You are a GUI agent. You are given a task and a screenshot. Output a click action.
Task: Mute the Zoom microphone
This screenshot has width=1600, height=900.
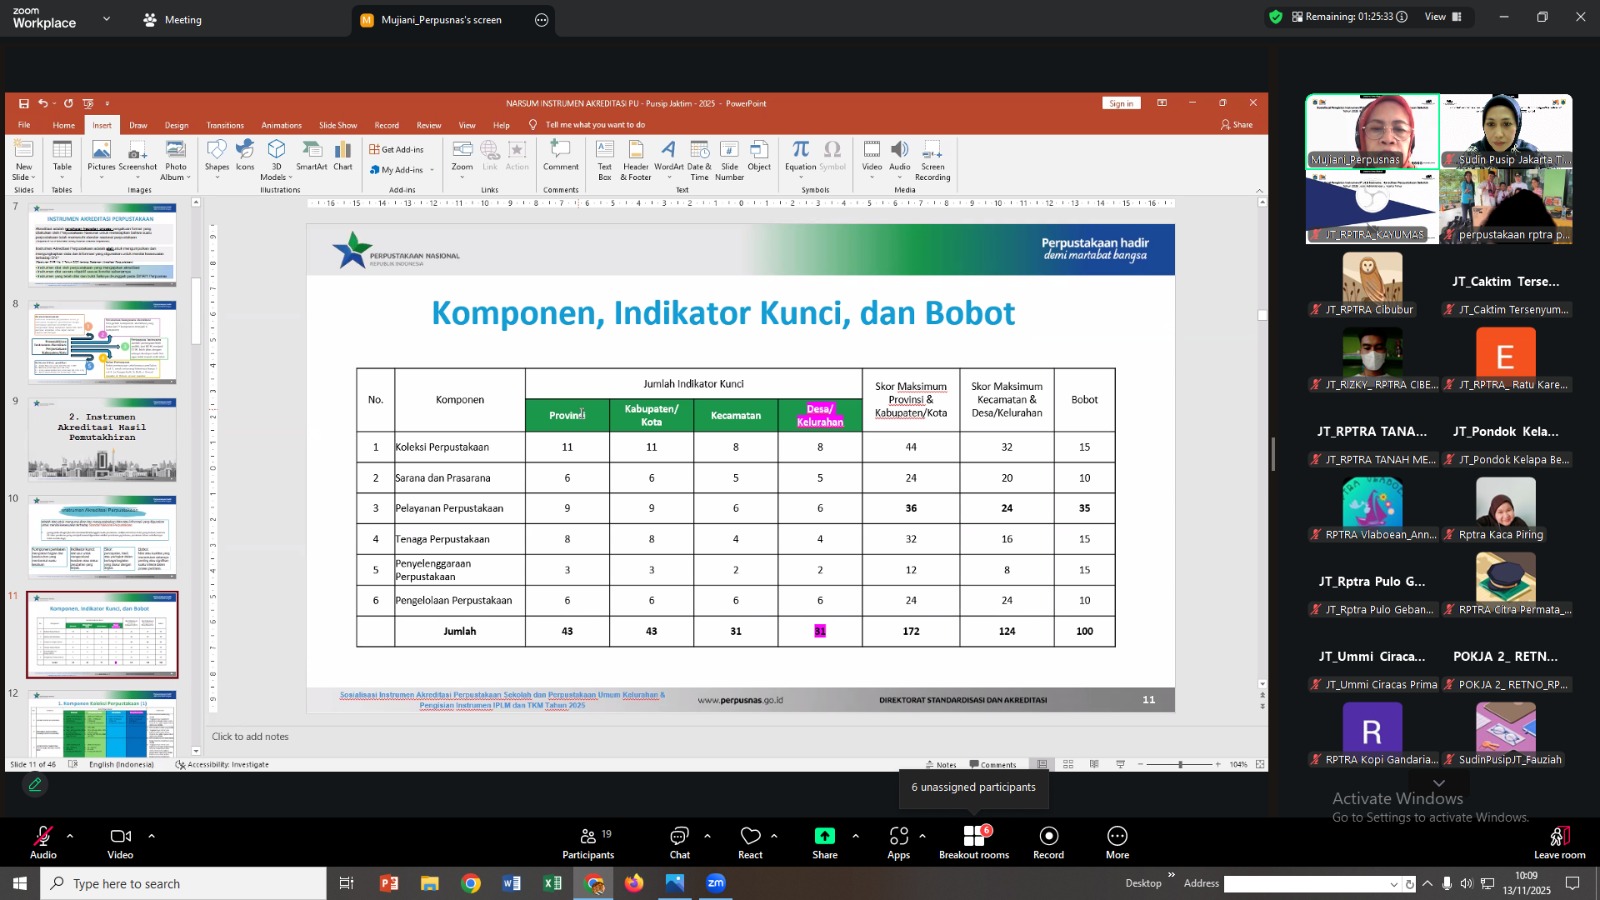pos(42,838)
